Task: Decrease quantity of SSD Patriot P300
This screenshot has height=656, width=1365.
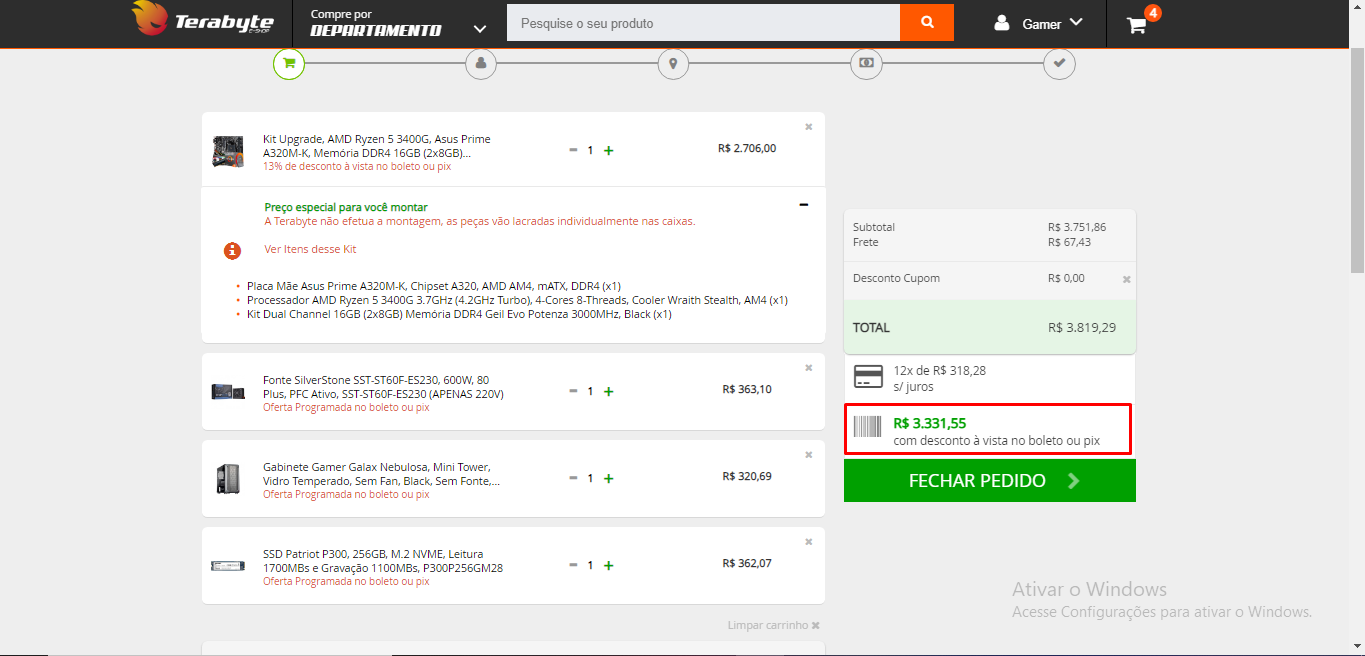Action: coord(573,565)
